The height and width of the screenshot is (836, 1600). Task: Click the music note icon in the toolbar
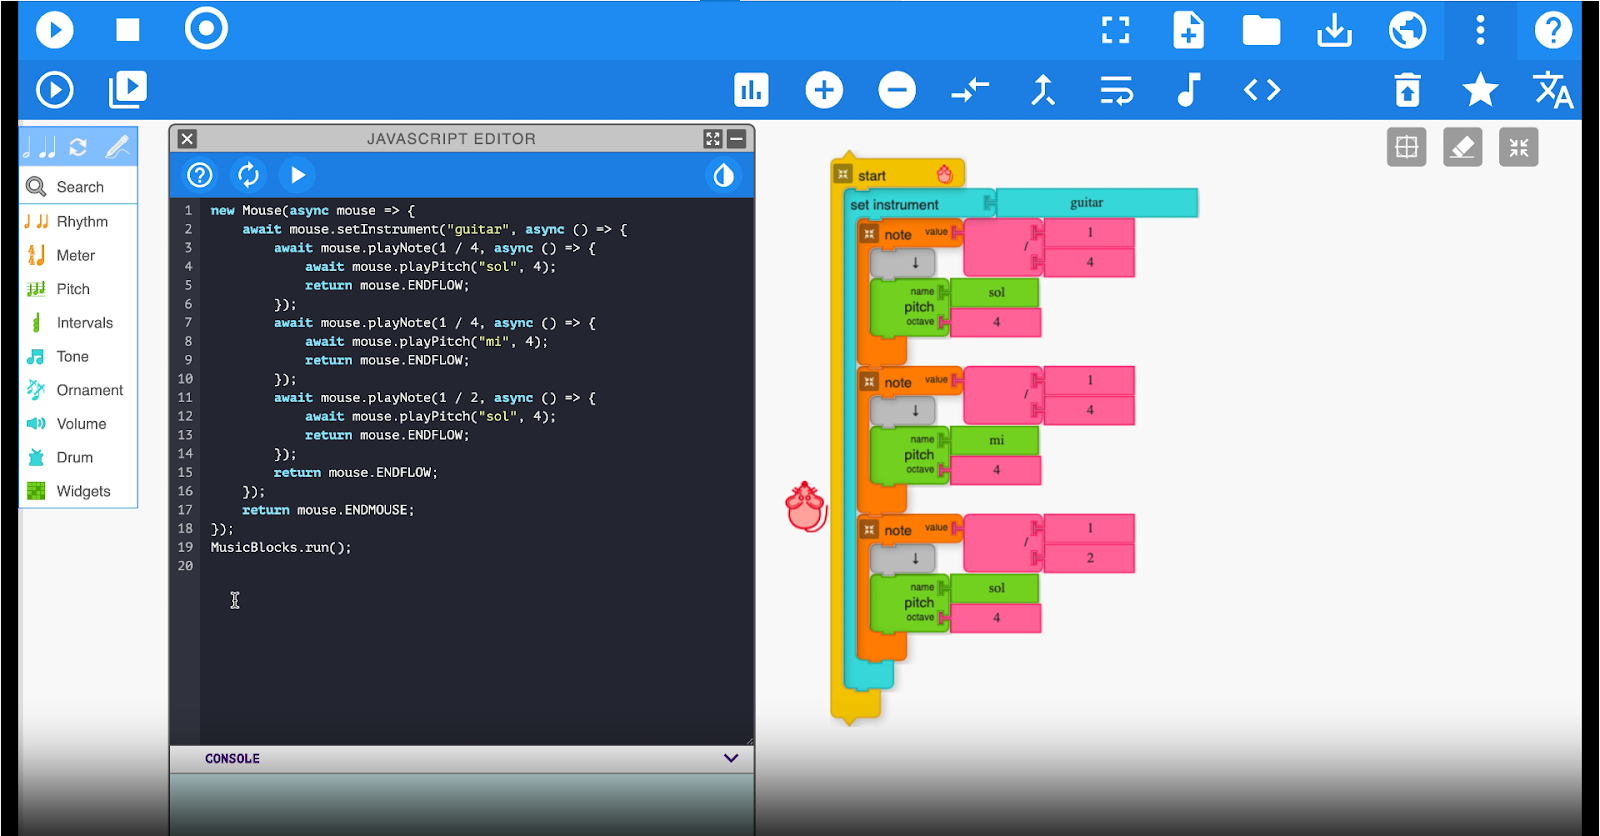click(x=1188, y=90)
